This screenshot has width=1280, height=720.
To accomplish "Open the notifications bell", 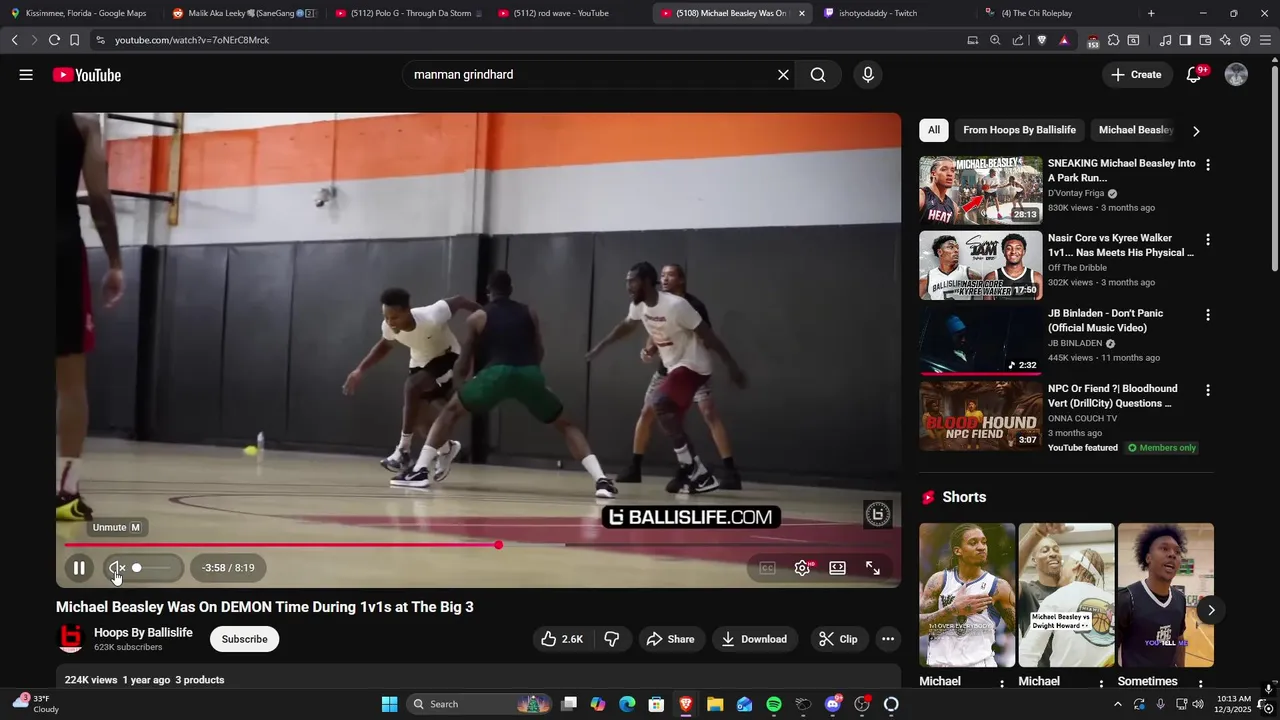I will coord(1194,75).
